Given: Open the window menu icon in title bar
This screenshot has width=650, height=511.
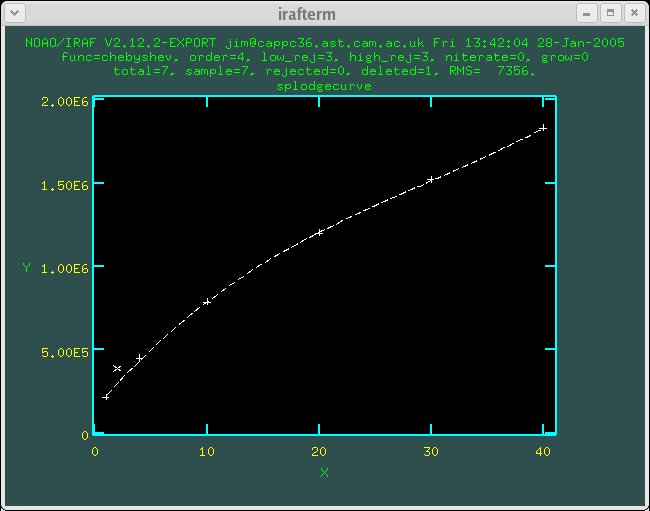Looking at the screenshot, I should 13,13.
